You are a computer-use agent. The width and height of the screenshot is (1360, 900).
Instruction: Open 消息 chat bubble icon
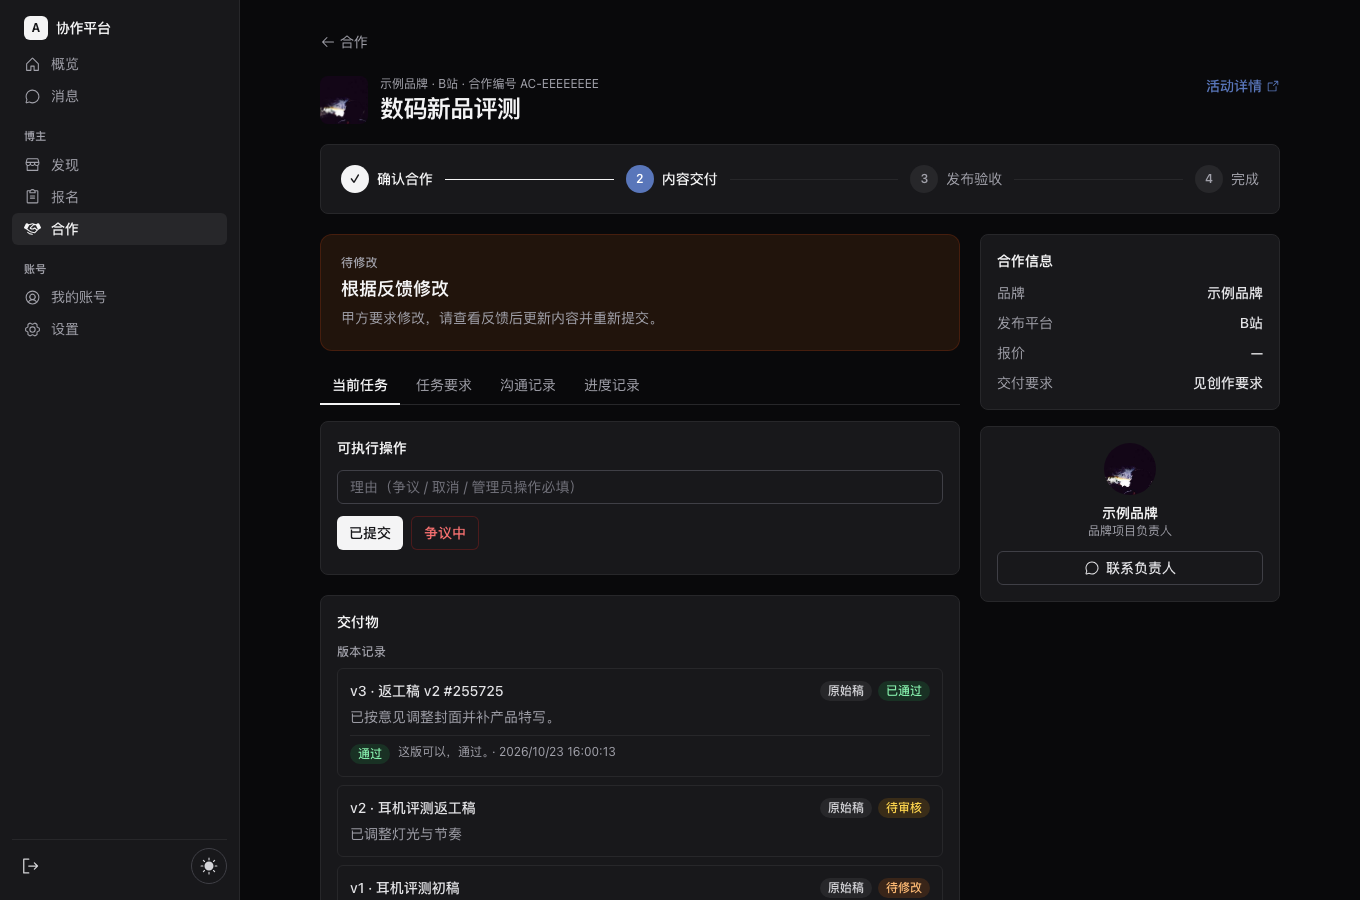(x=32, y=96)
